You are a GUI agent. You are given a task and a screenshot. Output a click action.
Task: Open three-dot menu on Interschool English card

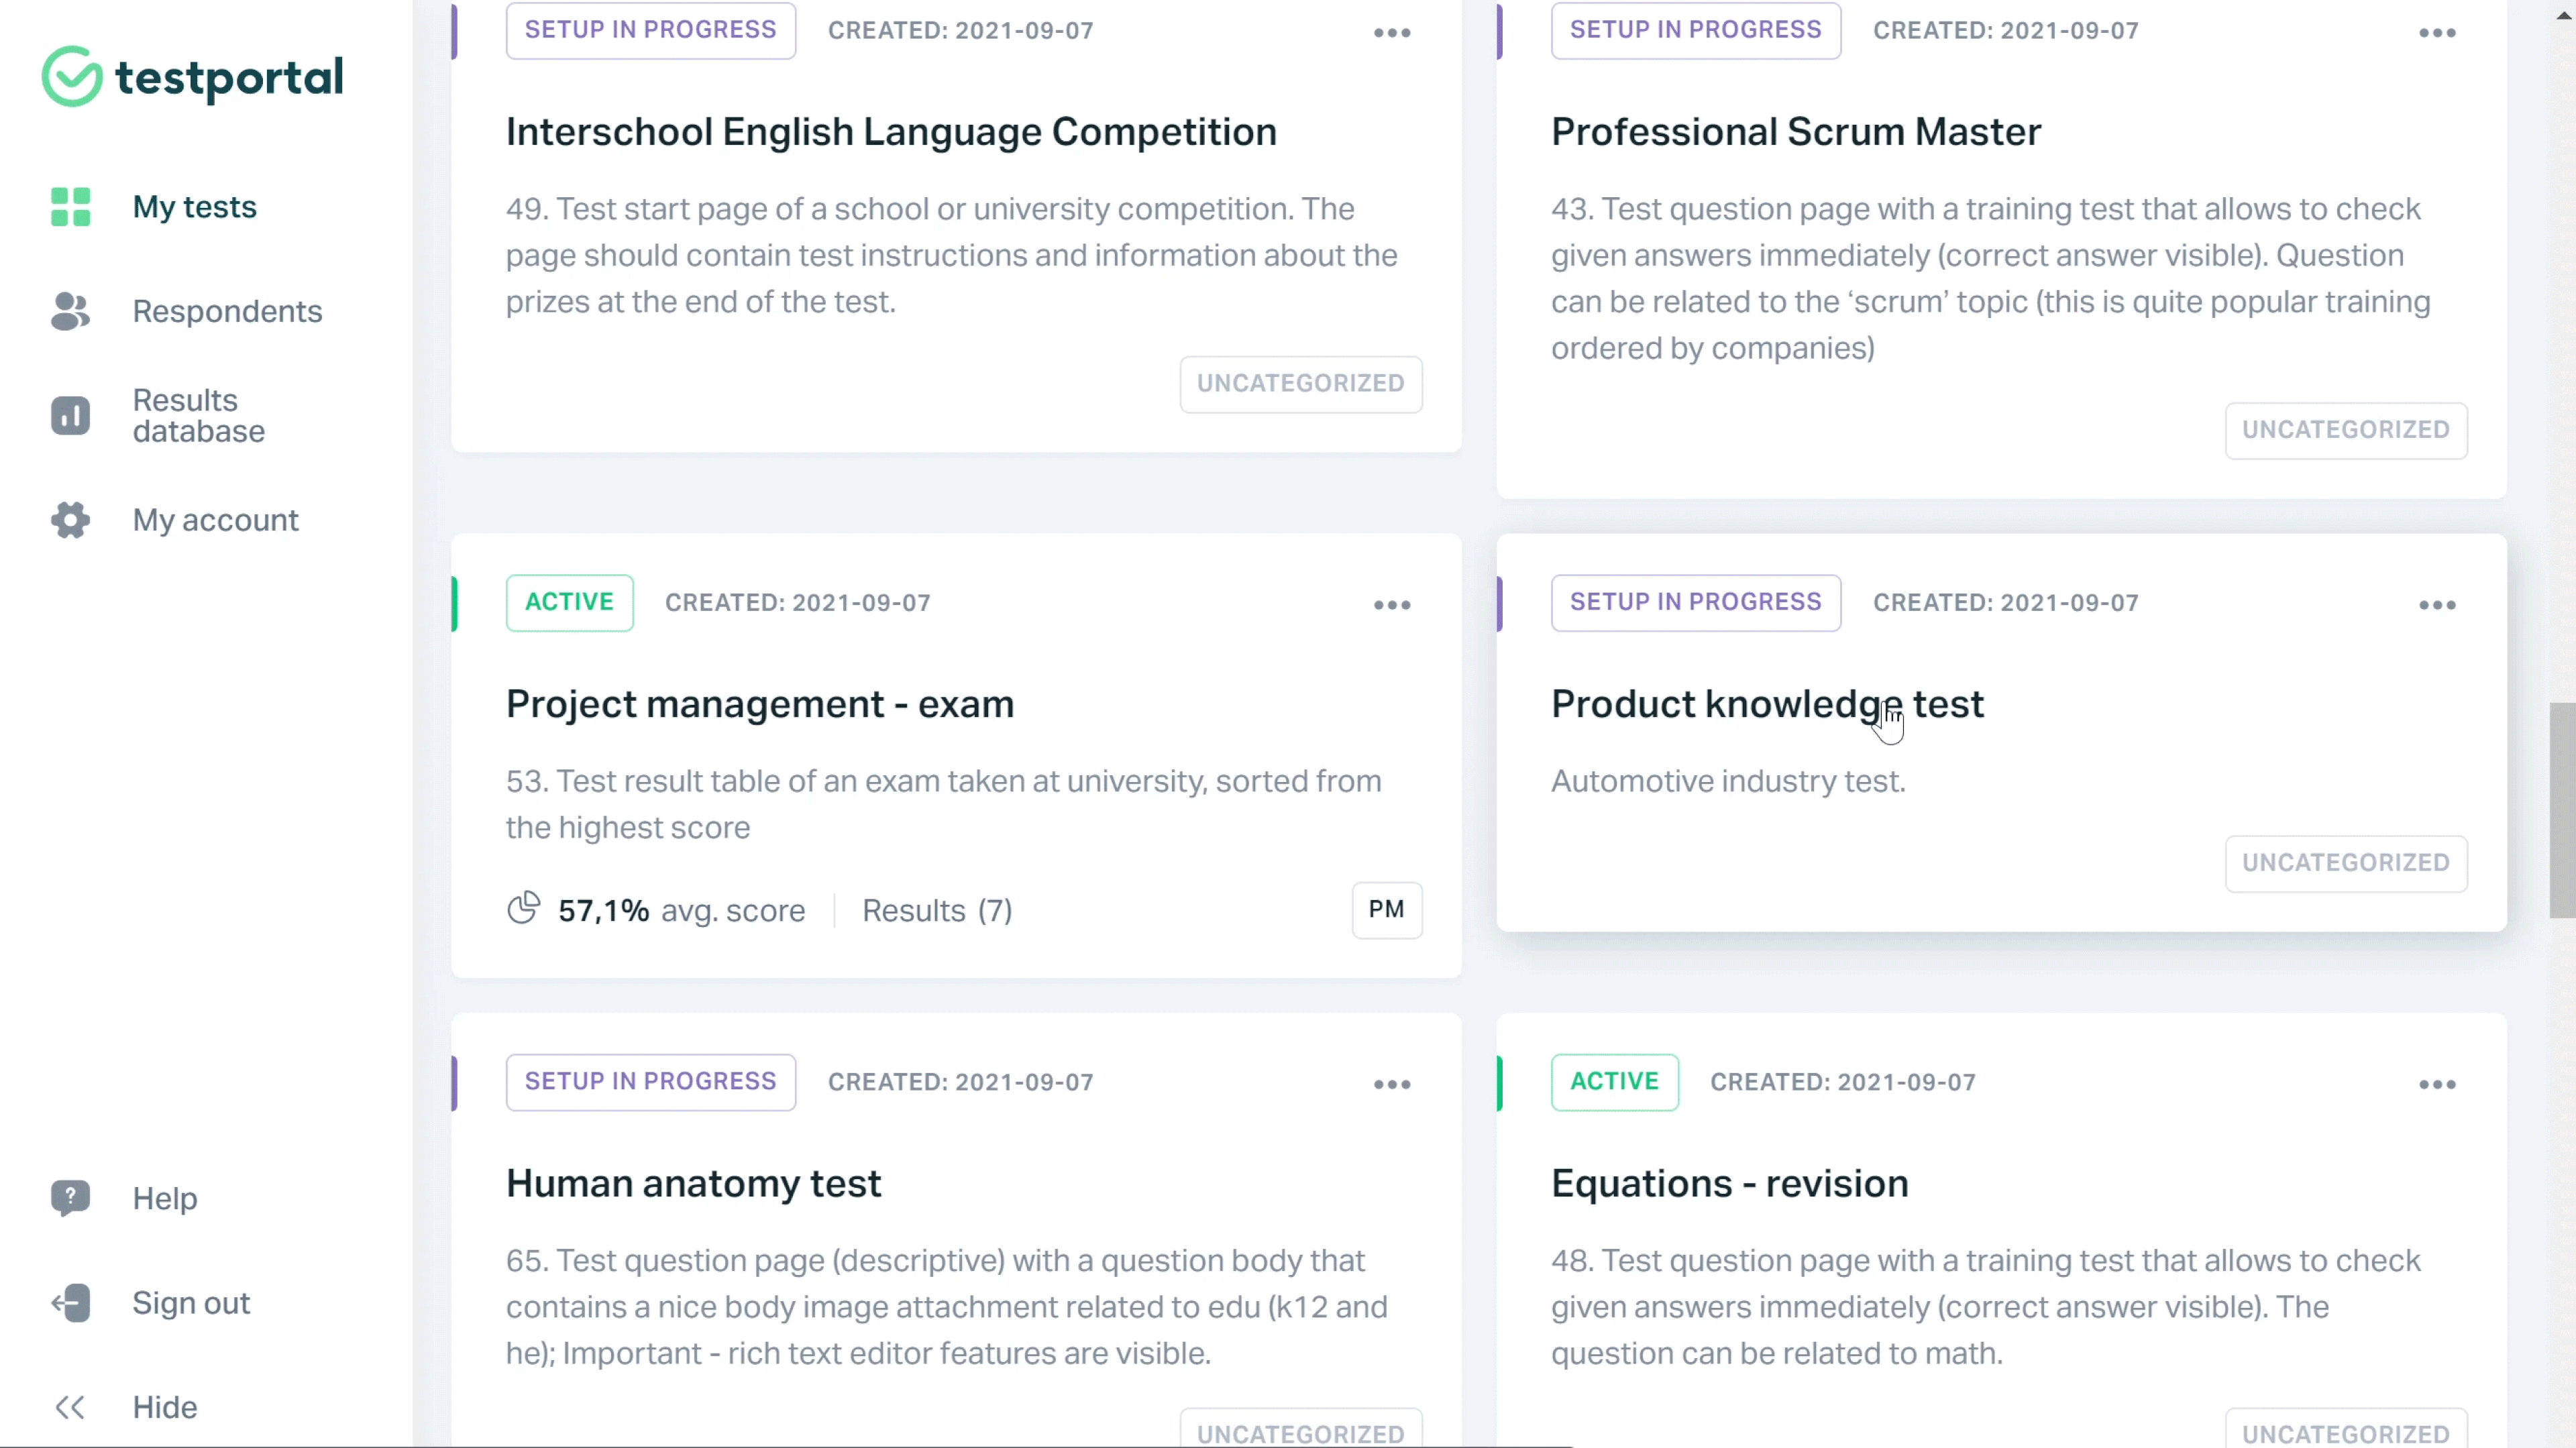point(1392,33)
